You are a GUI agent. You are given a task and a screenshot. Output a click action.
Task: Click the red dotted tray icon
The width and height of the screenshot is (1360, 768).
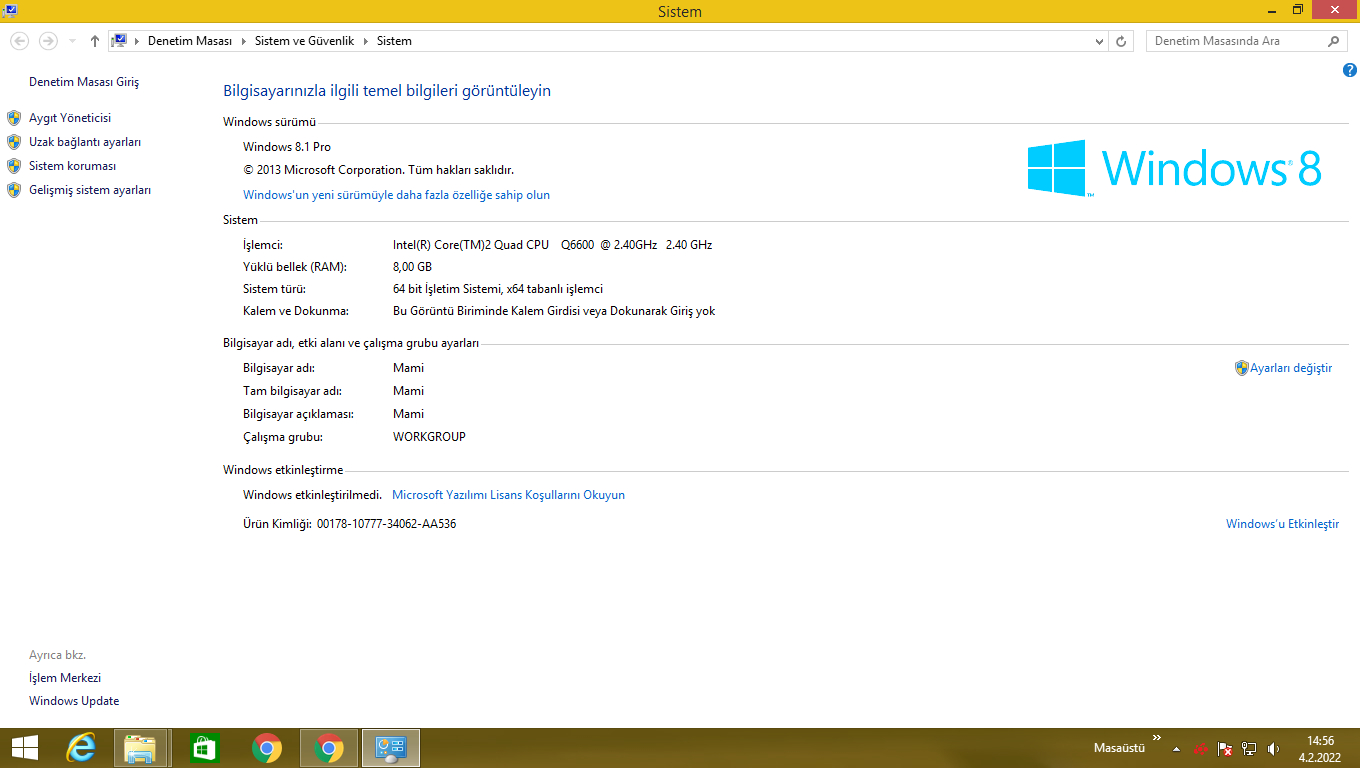tap(1200, 749)
